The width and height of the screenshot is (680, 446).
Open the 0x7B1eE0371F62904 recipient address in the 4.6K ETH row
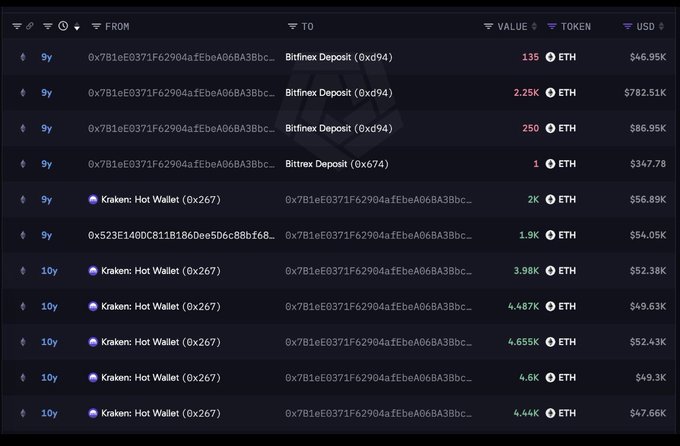tap(378, 377)
